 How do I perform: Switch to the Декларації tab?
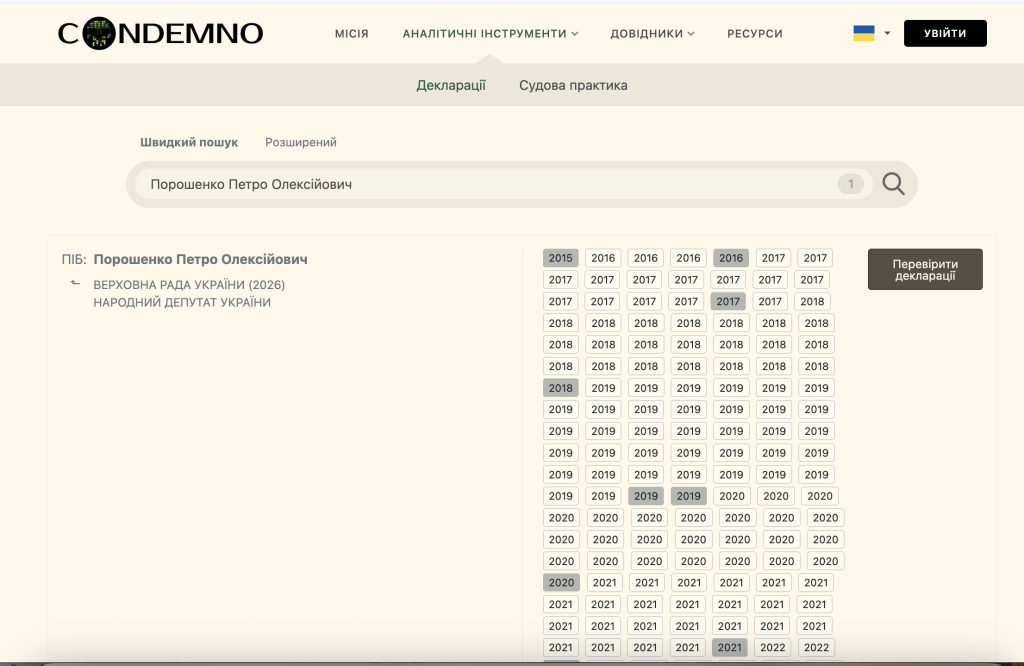(451, 86)
